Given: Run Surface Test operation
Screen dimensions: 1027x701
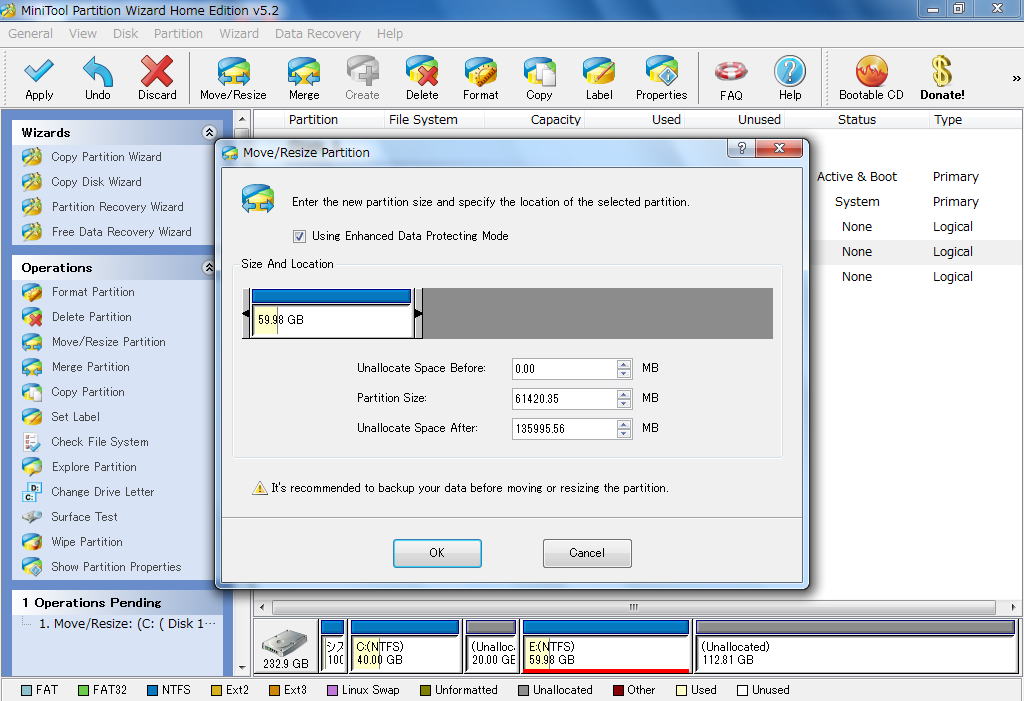Looking at the screenshot, I should pos(84,516).
